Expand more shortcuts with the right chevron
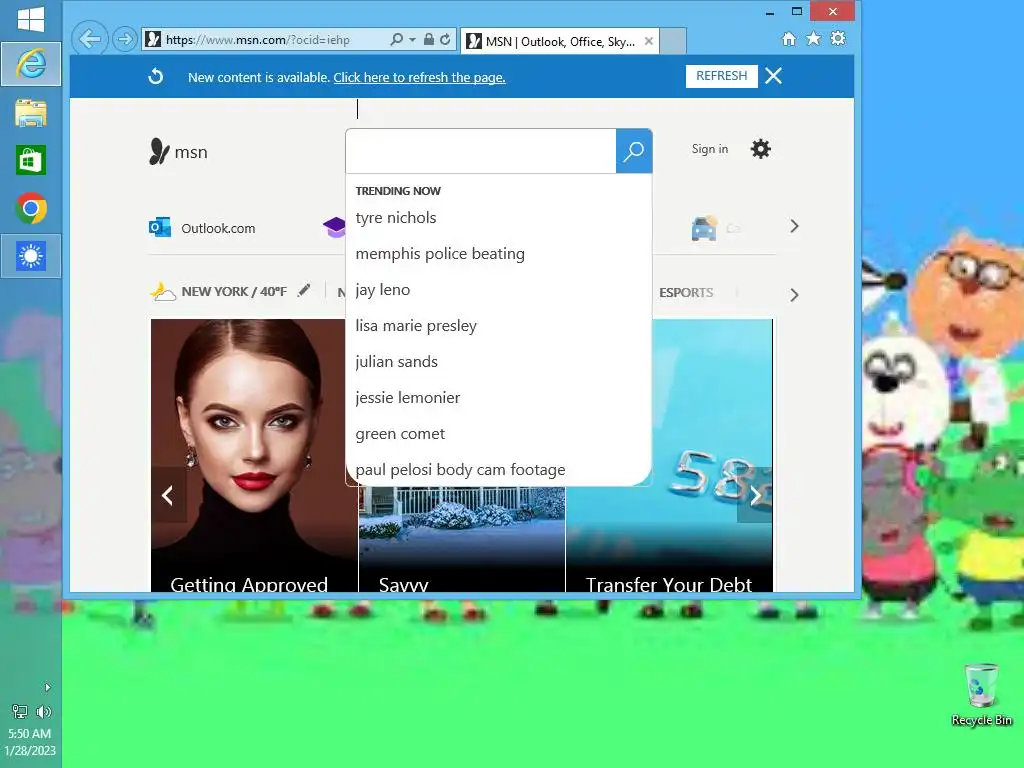The height and width of the screenshot is (768, 1024). pyautogui.click(x=794, y=227)
